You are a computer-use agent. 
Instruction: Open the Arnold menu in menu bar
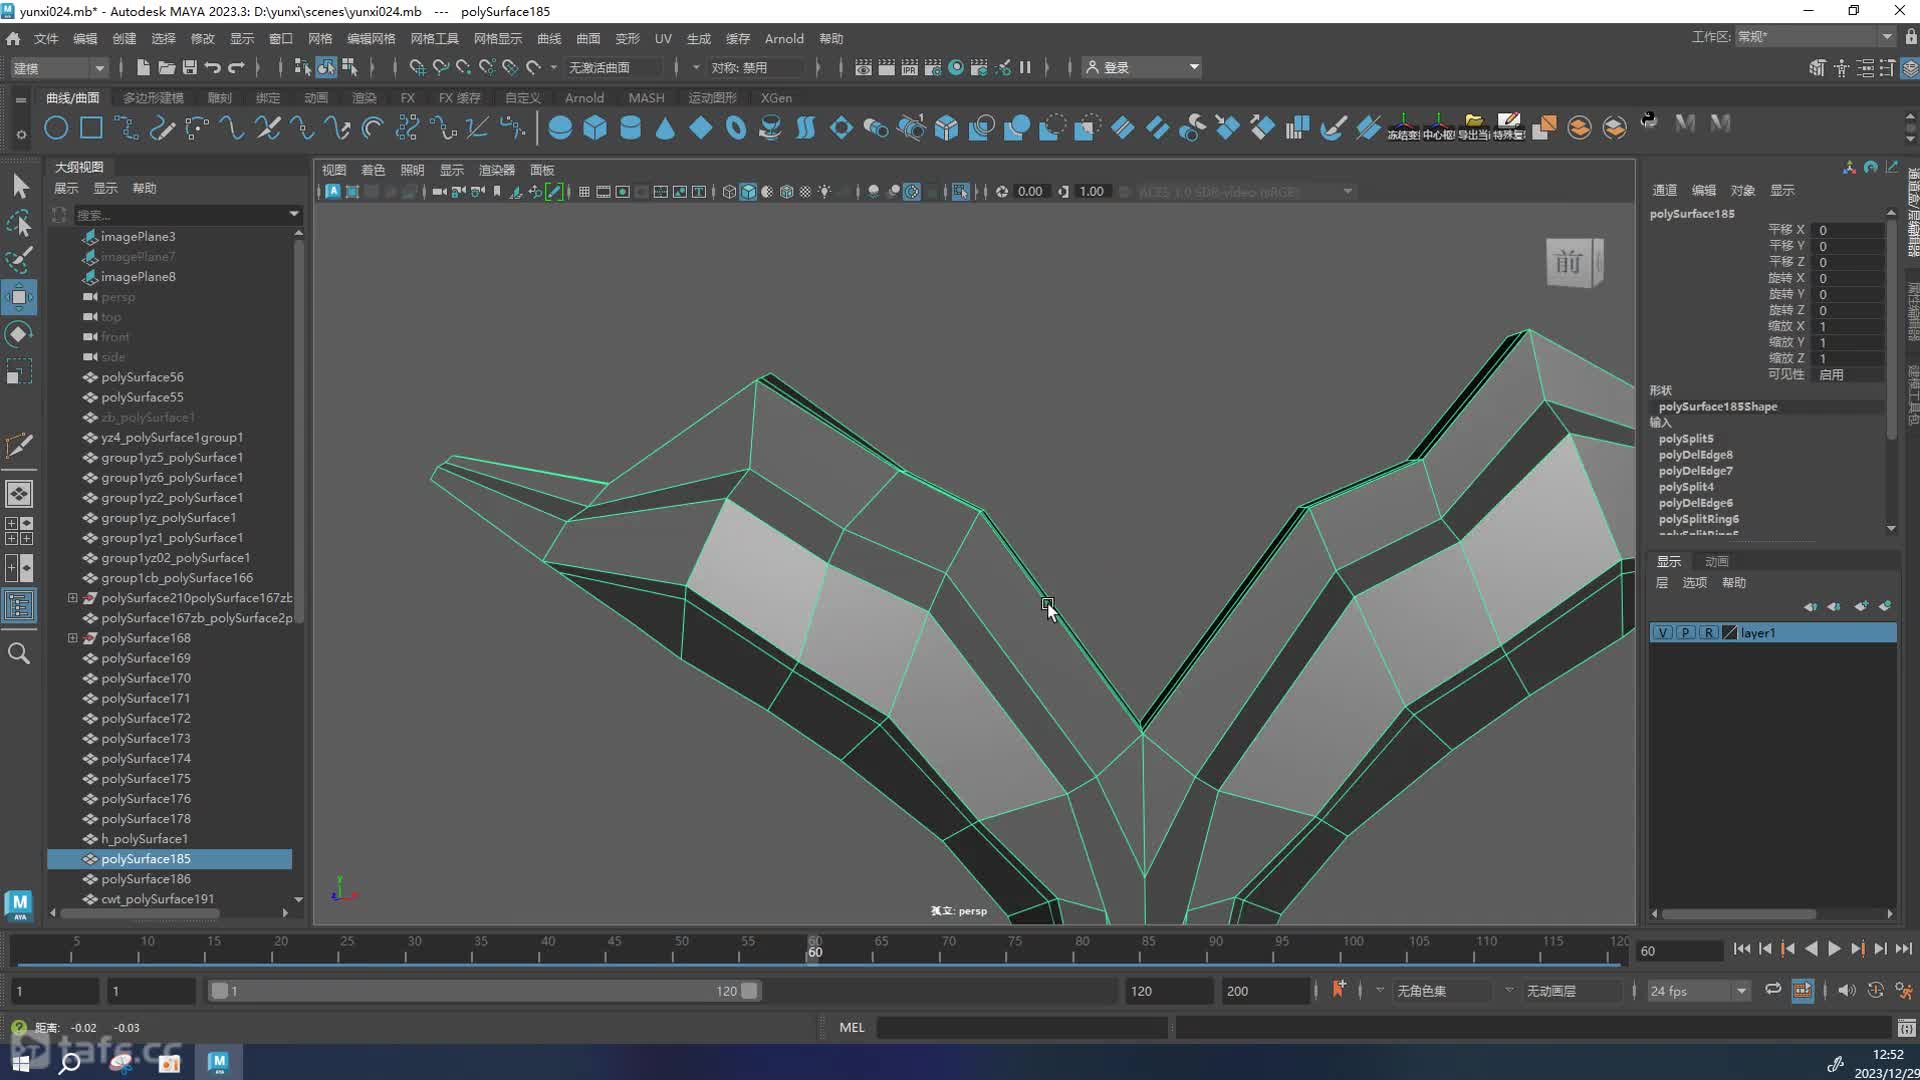(x=784, y=38)
